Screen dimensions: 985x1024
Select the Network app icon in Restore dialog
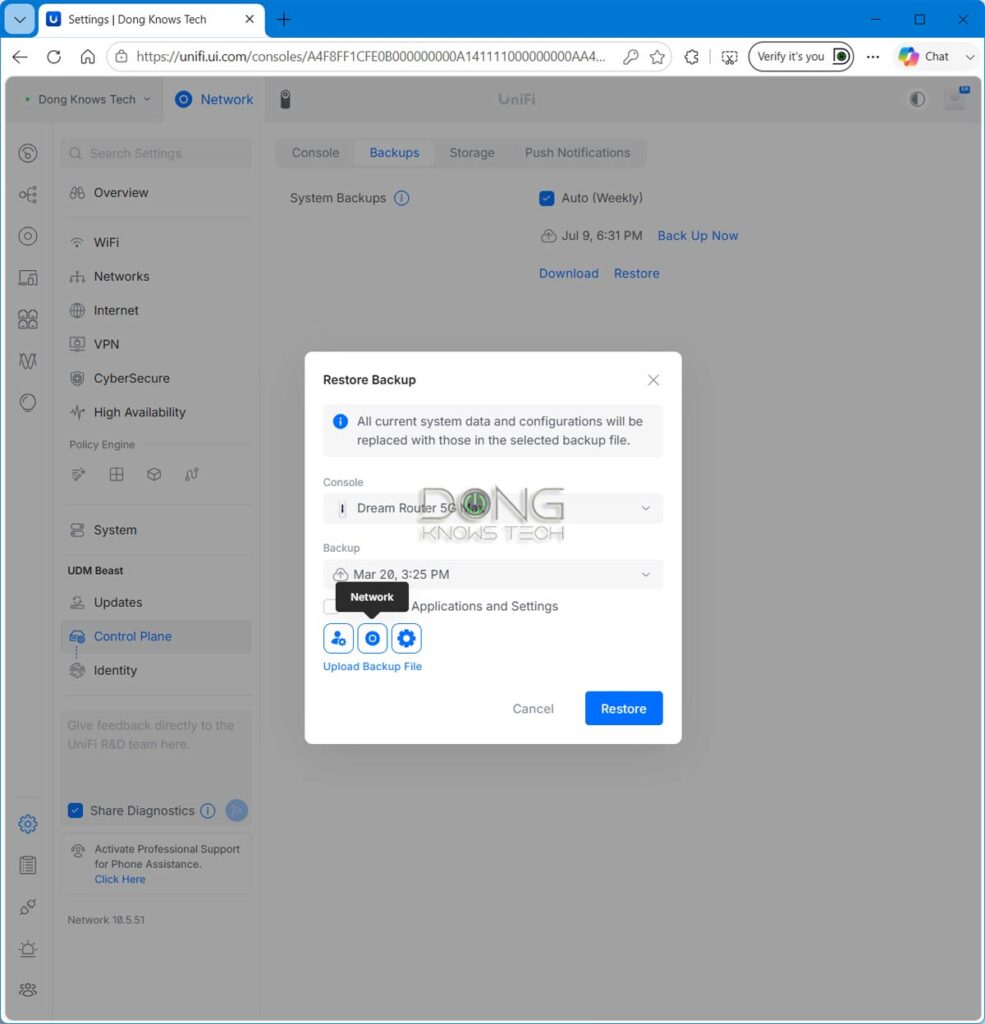(372, 638)
